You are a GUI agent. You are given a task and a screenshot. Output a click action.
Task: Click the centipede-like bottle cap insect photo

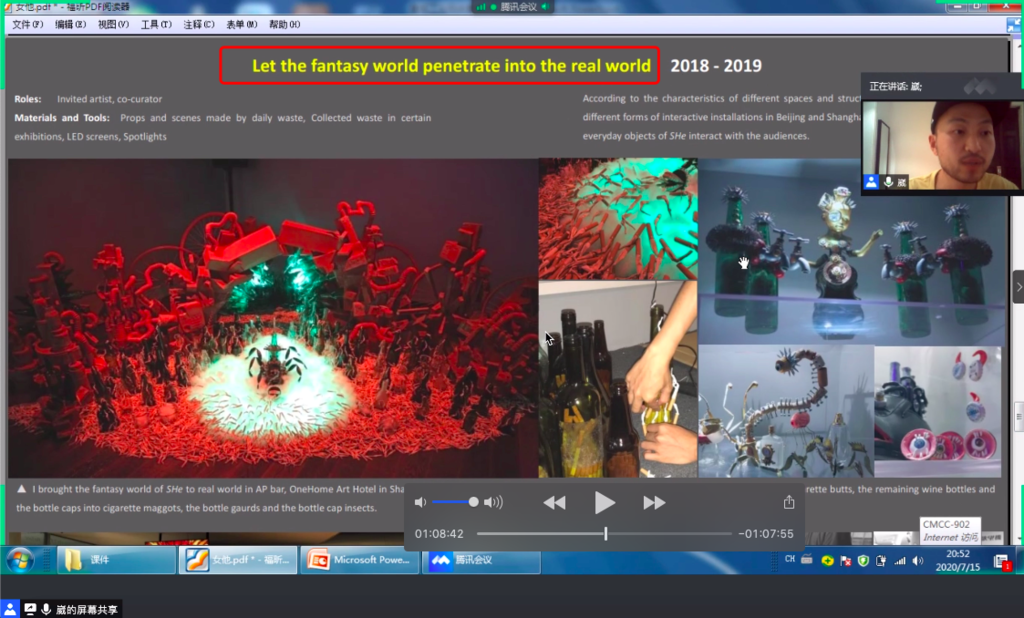786,411
